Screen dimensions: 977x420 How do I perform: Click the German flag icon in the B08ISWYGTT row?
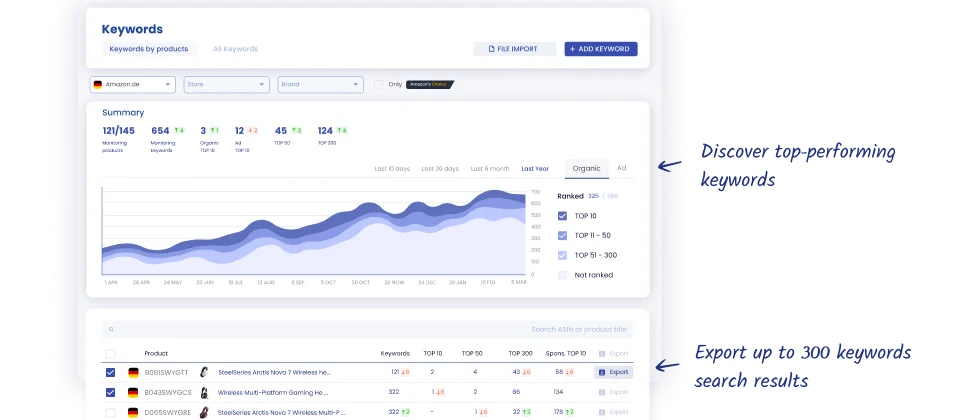(133, 372)
